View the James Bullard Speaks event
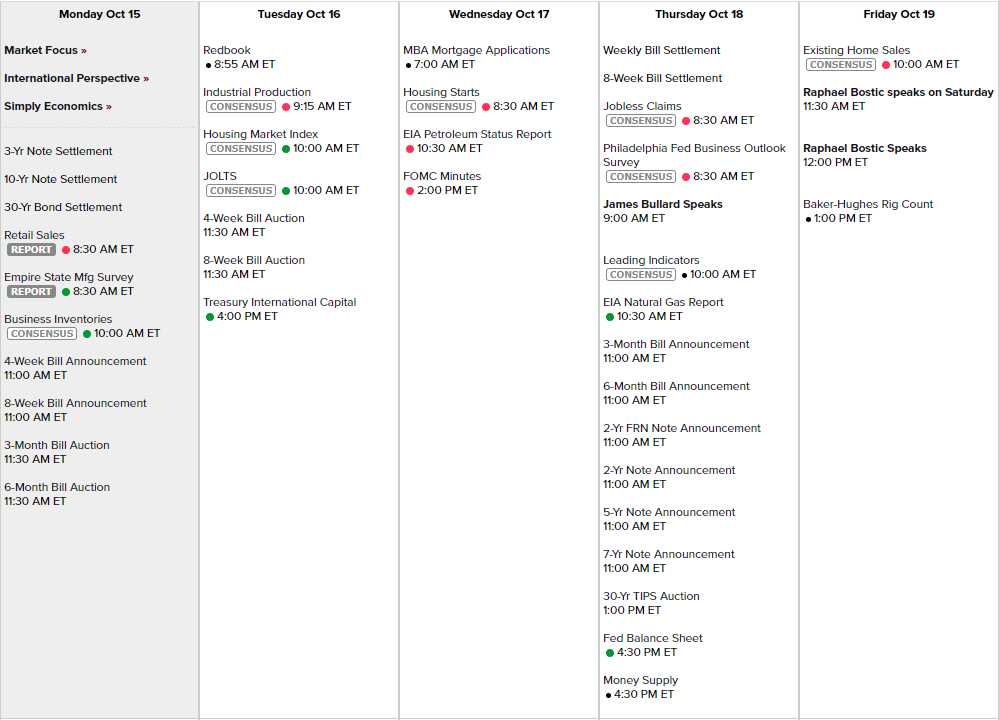The height and width of the screenshot is (720, 999). (x=662, y=204)
